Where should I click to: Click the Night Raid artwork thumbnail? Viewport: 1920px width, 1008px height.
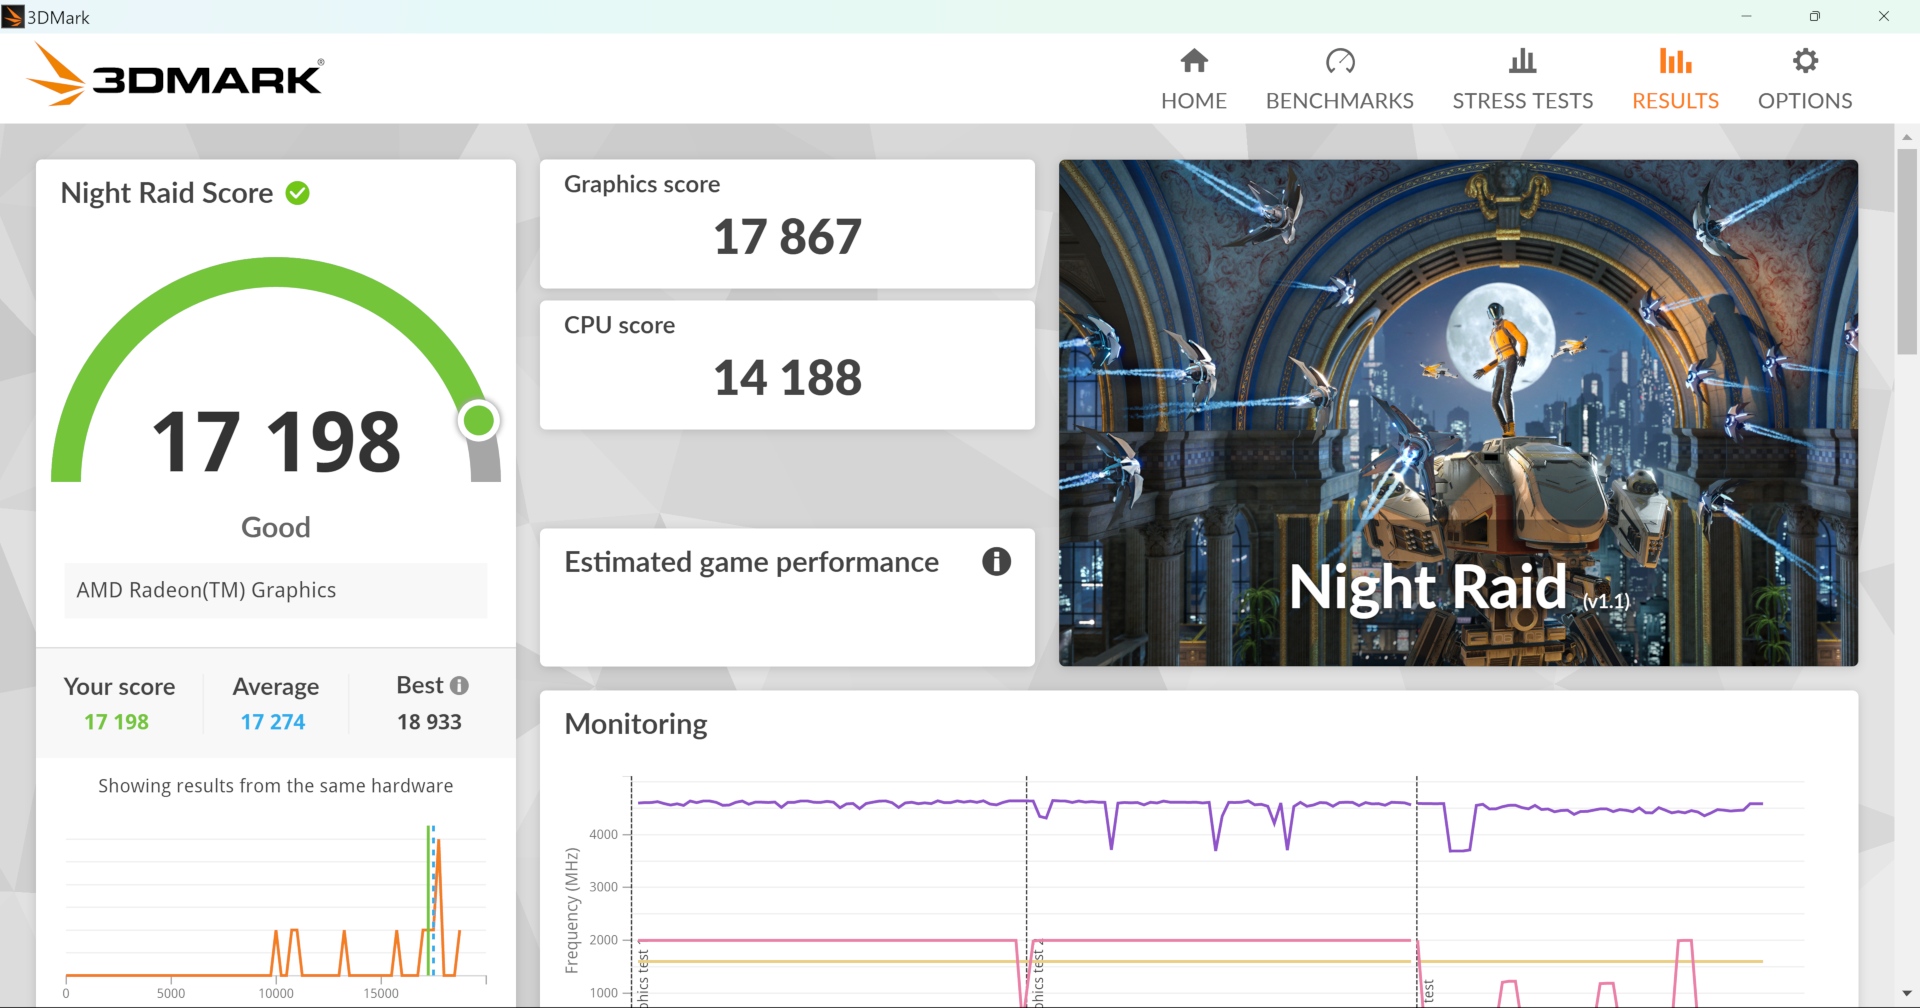(1458, 412)
